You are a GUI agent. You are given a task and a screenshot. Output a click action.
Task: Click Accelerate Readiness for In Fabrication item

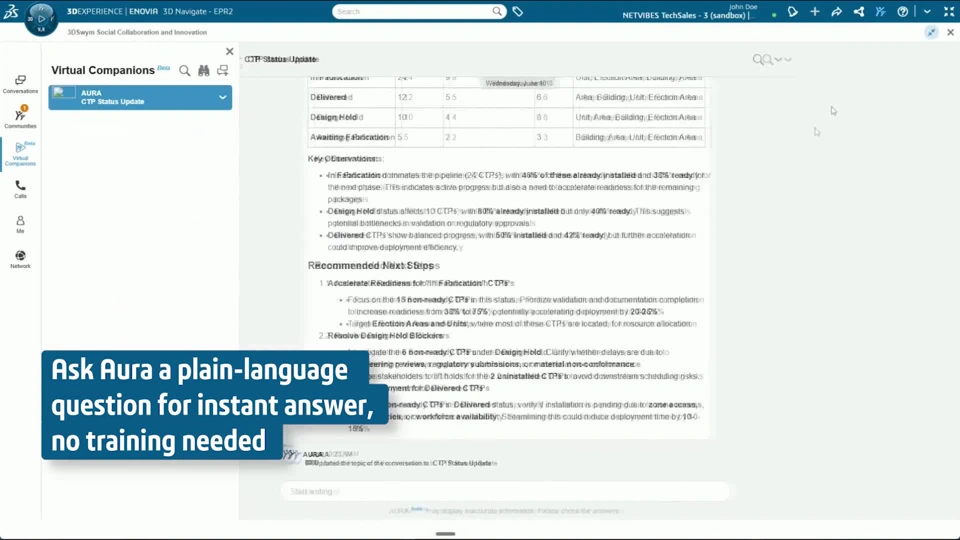pyautogui.click(x=420, y=283)
